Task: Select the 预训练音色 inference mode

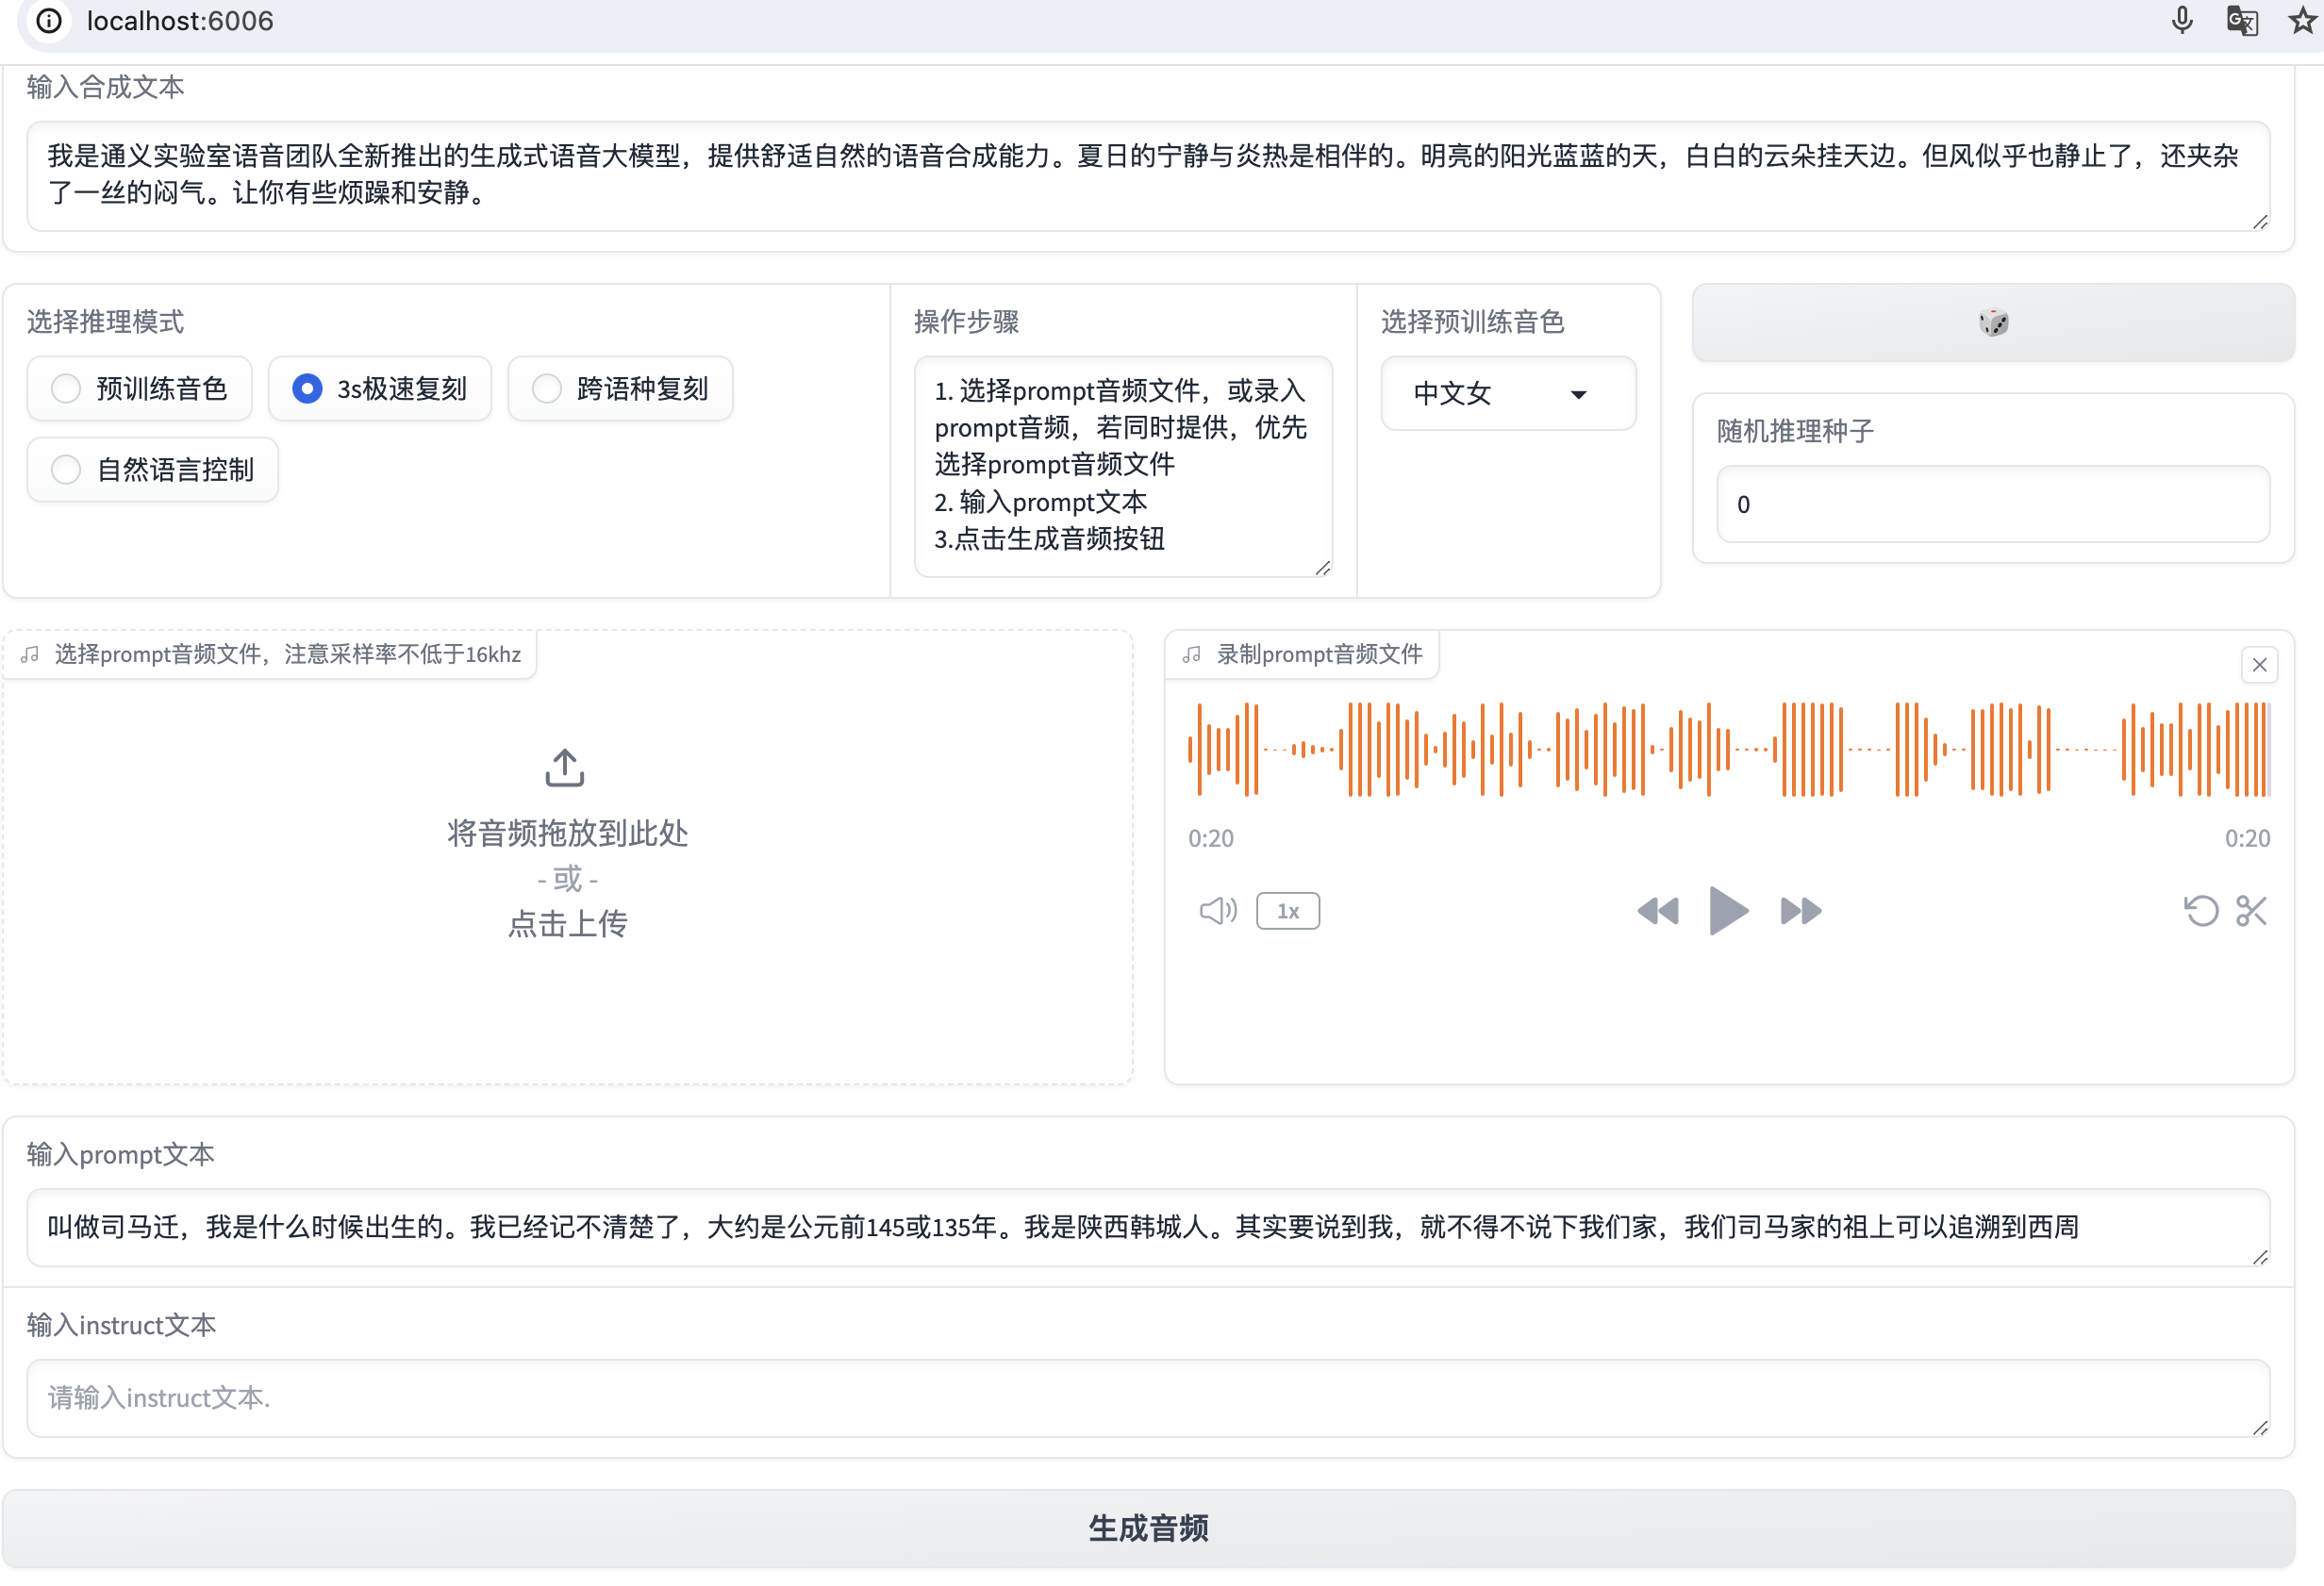Action: click(139, 388)
